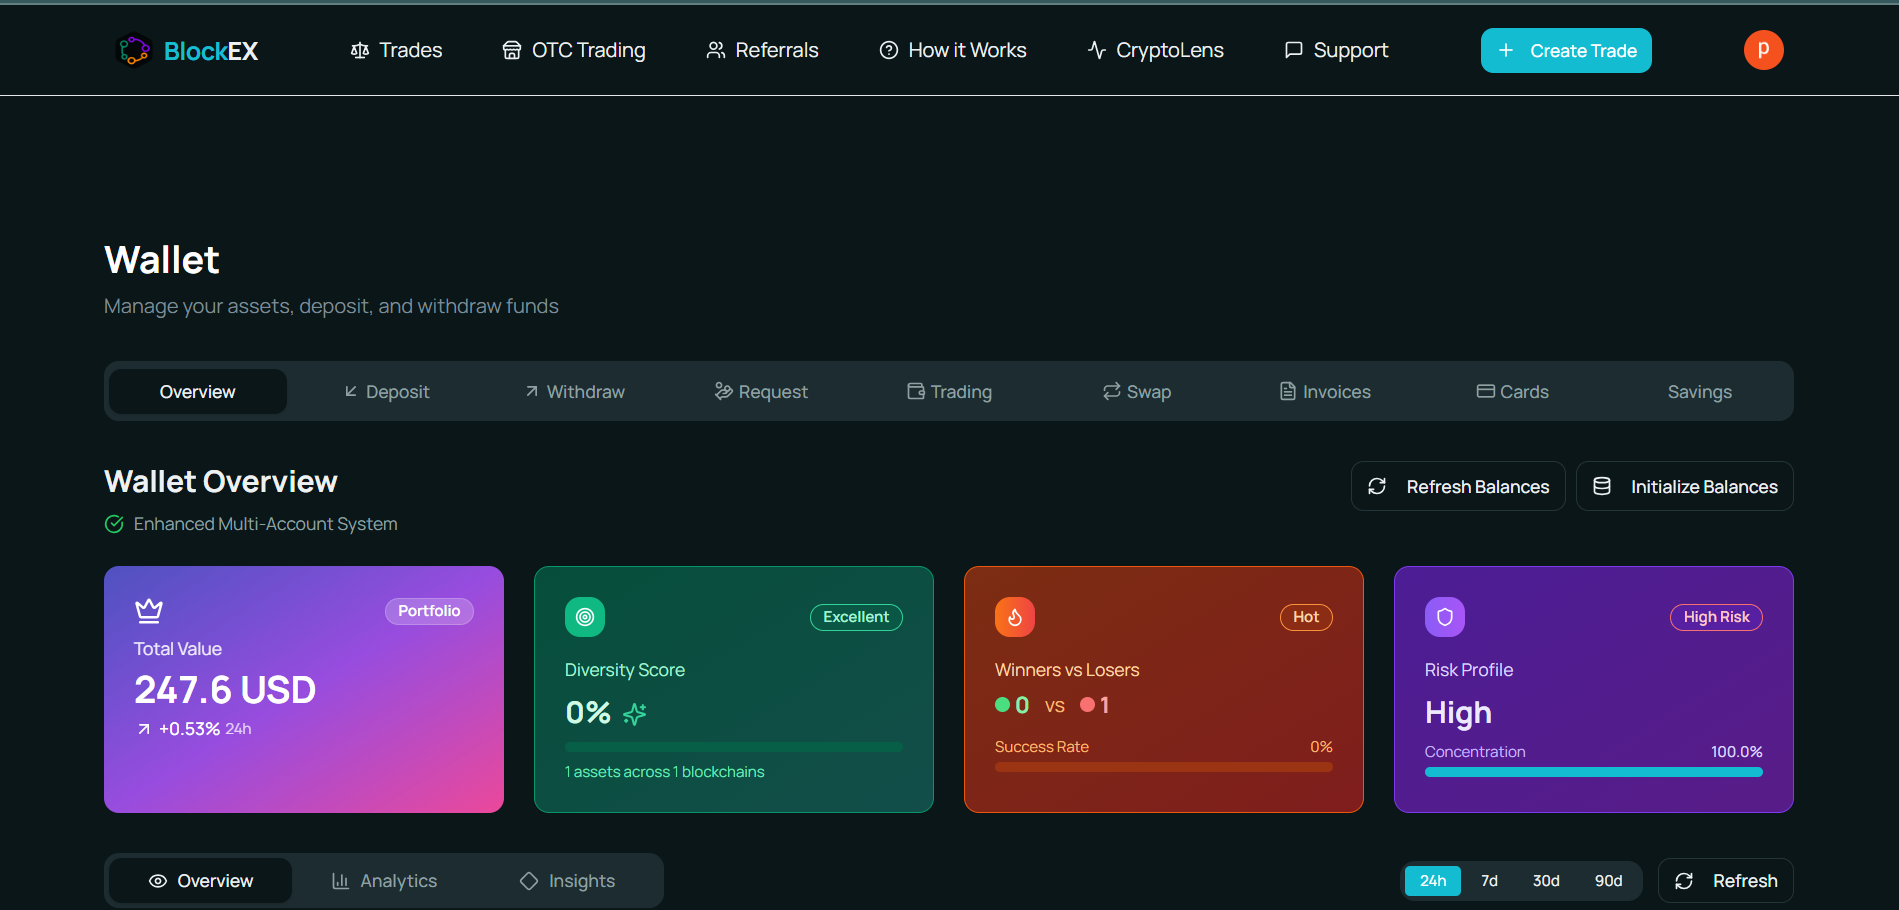Select the 90d time range
The width and height of the screenshot is (1899, 910).
pos(1608,881)
